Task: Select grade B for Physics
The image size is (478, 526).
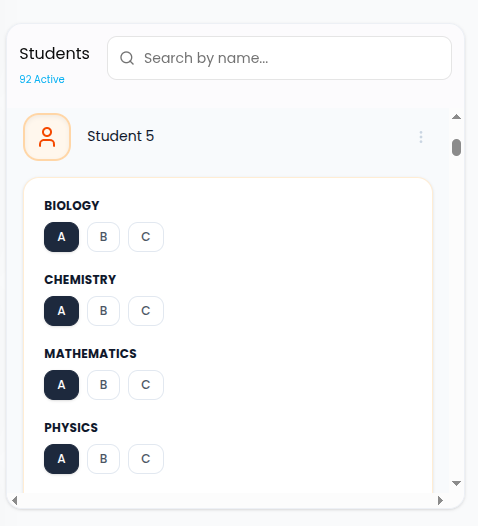Action: (x=103, y=459)
